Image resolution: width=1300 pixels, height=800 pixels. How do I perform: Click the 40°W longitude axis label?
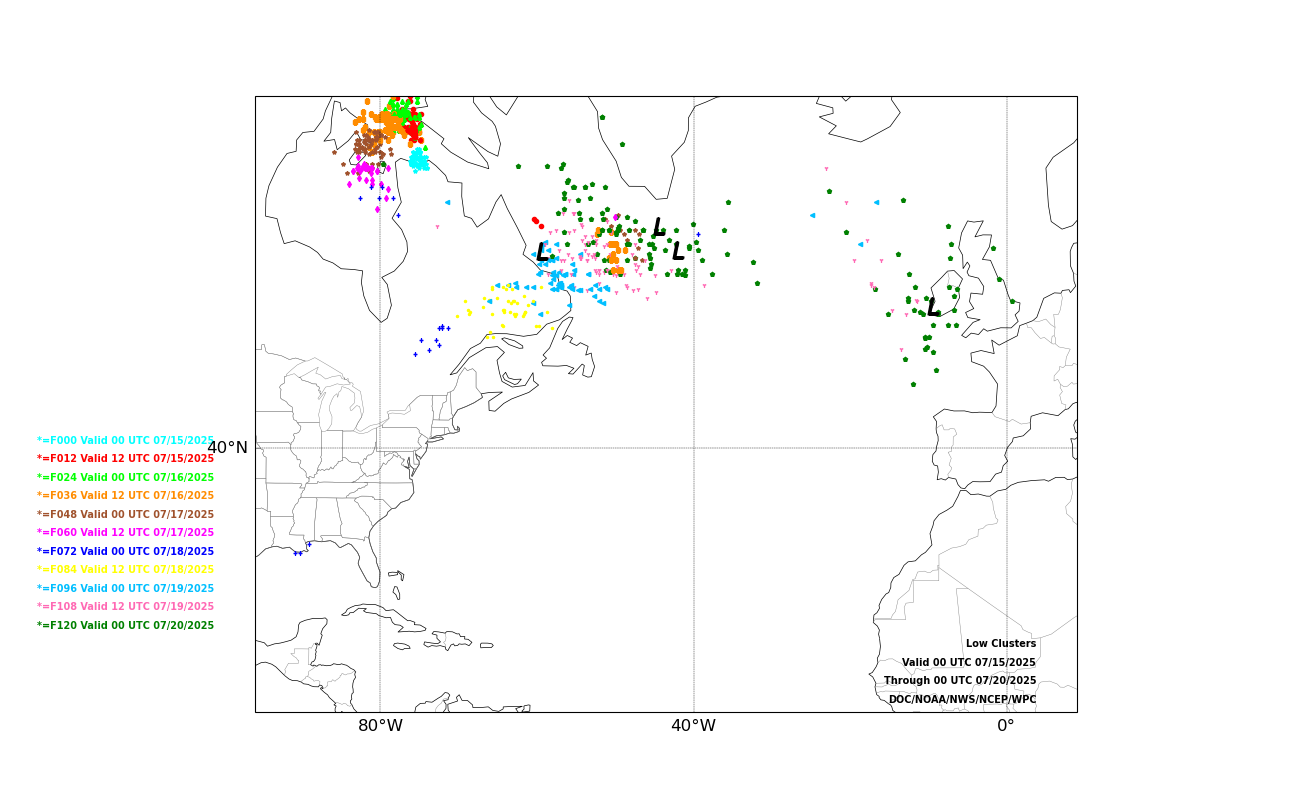coord(693,726)
